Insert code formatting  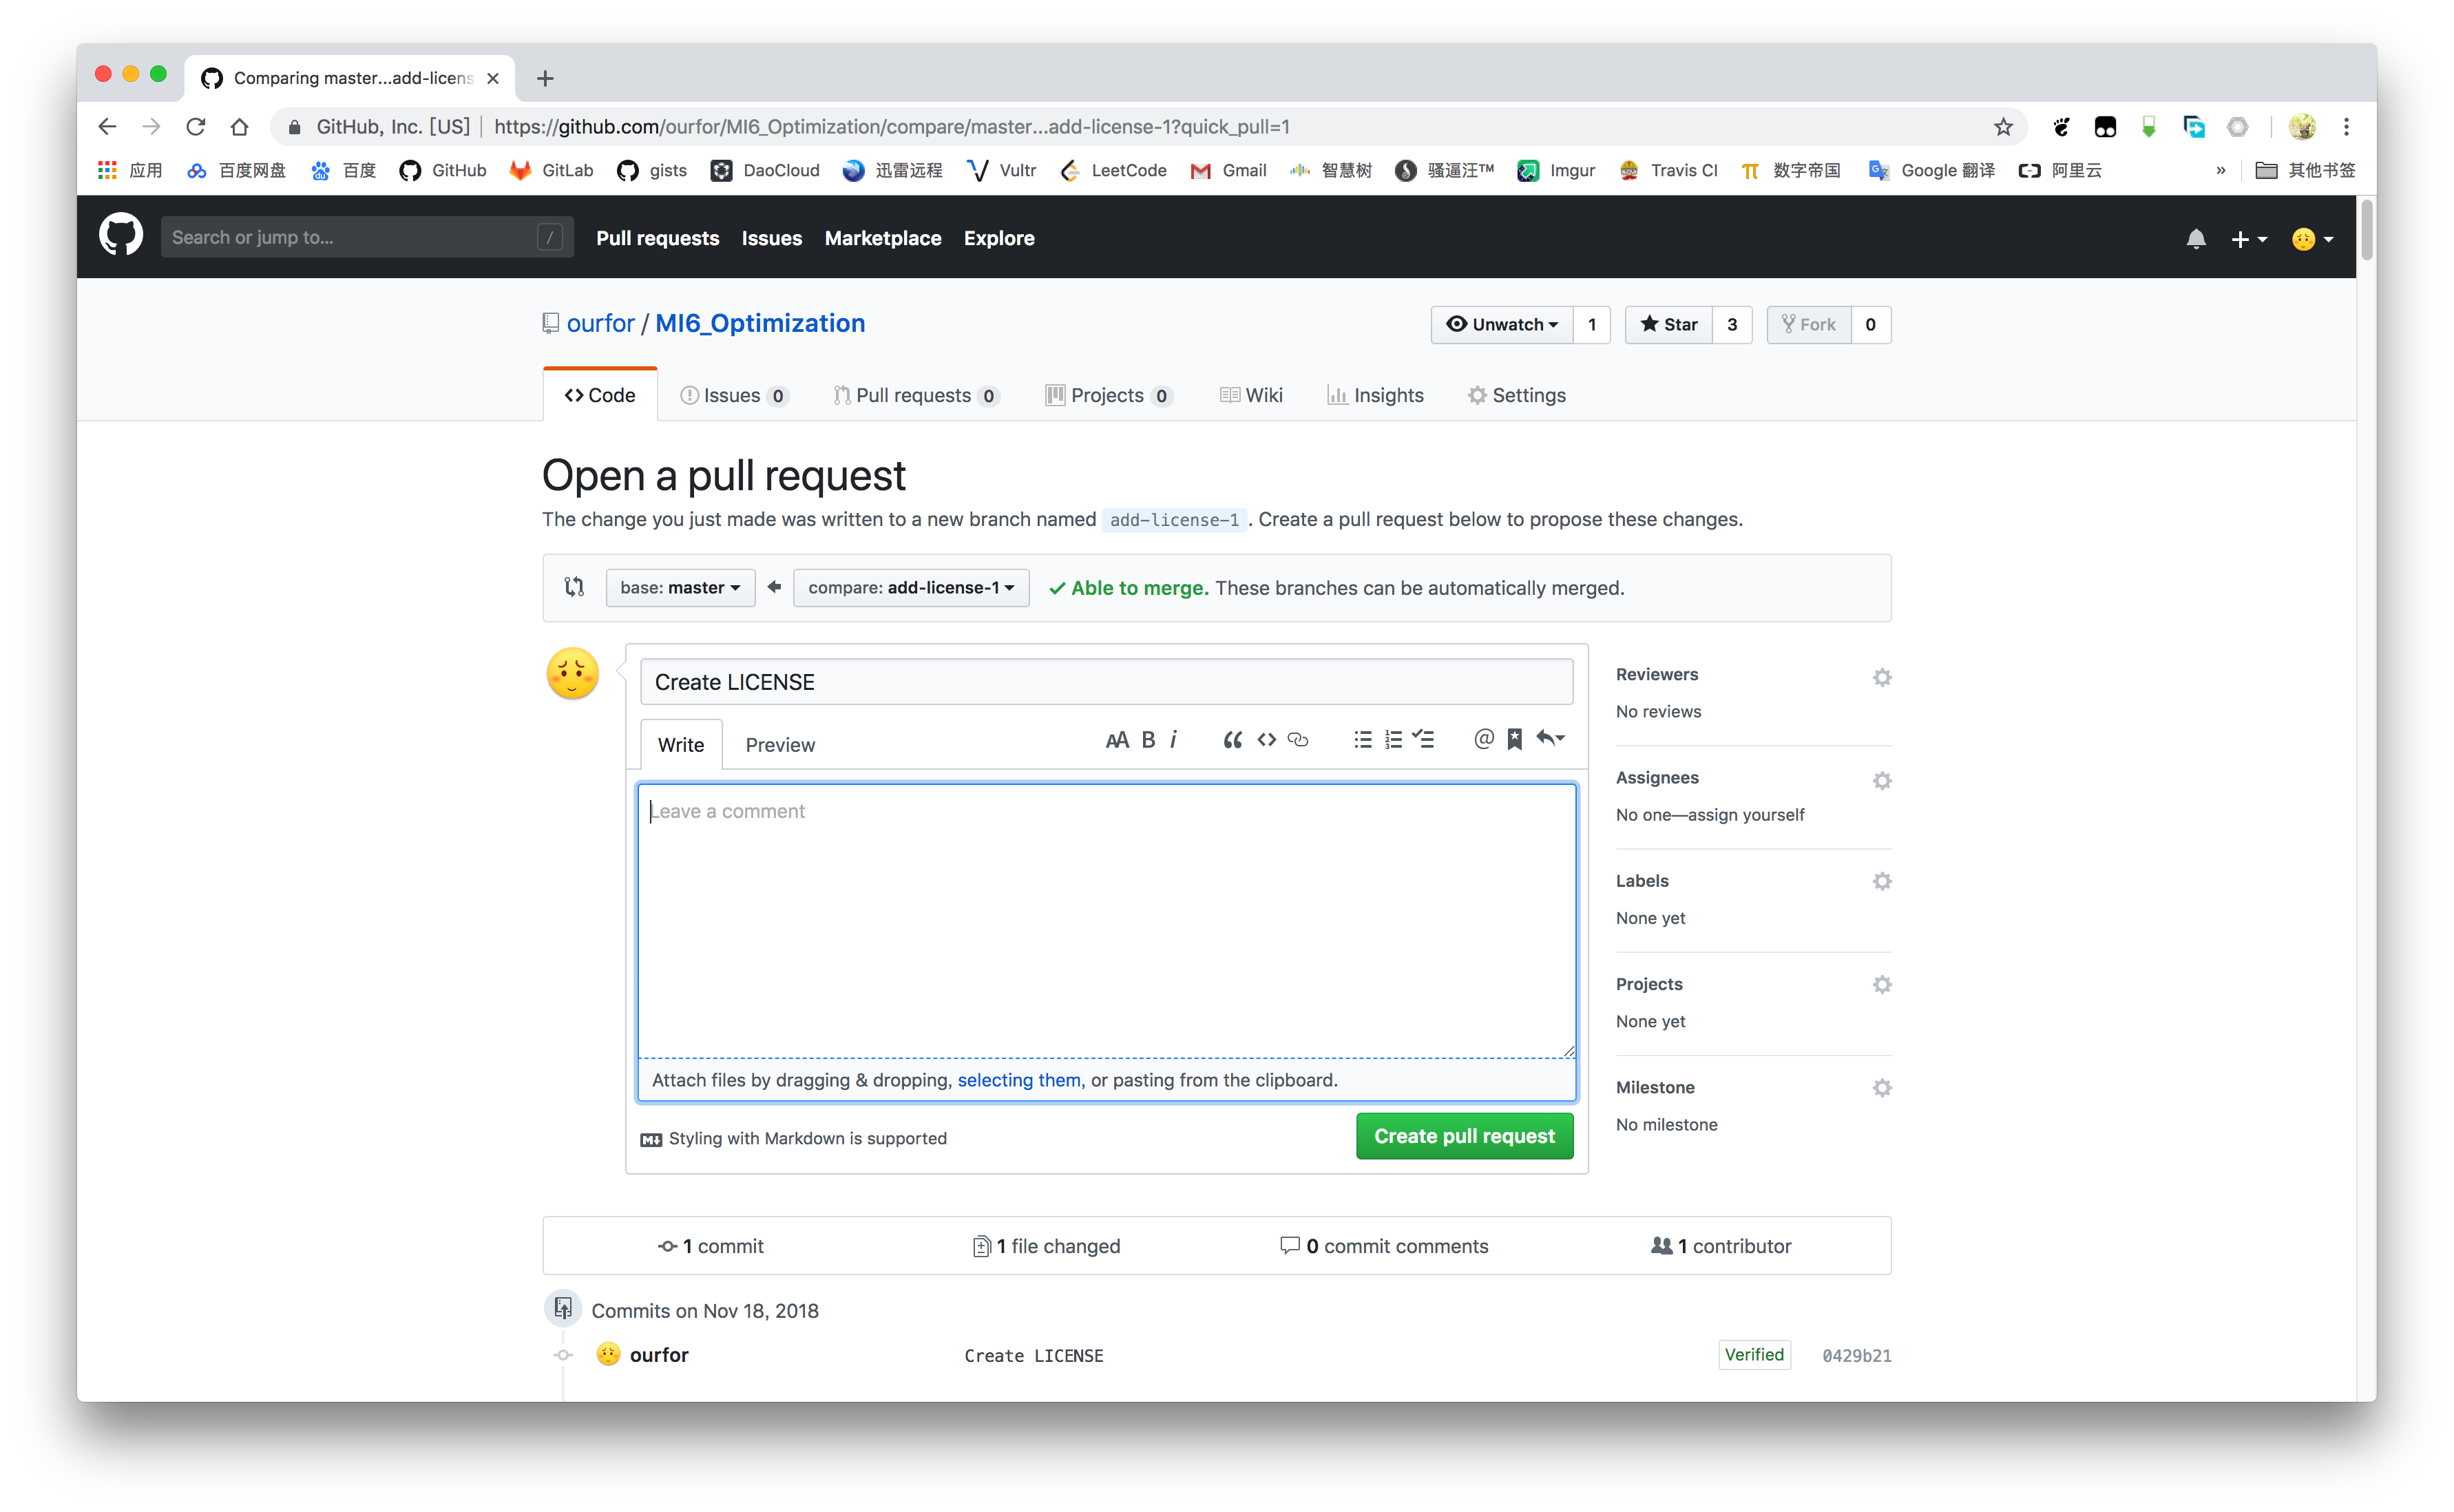[x=1267, y=740]
